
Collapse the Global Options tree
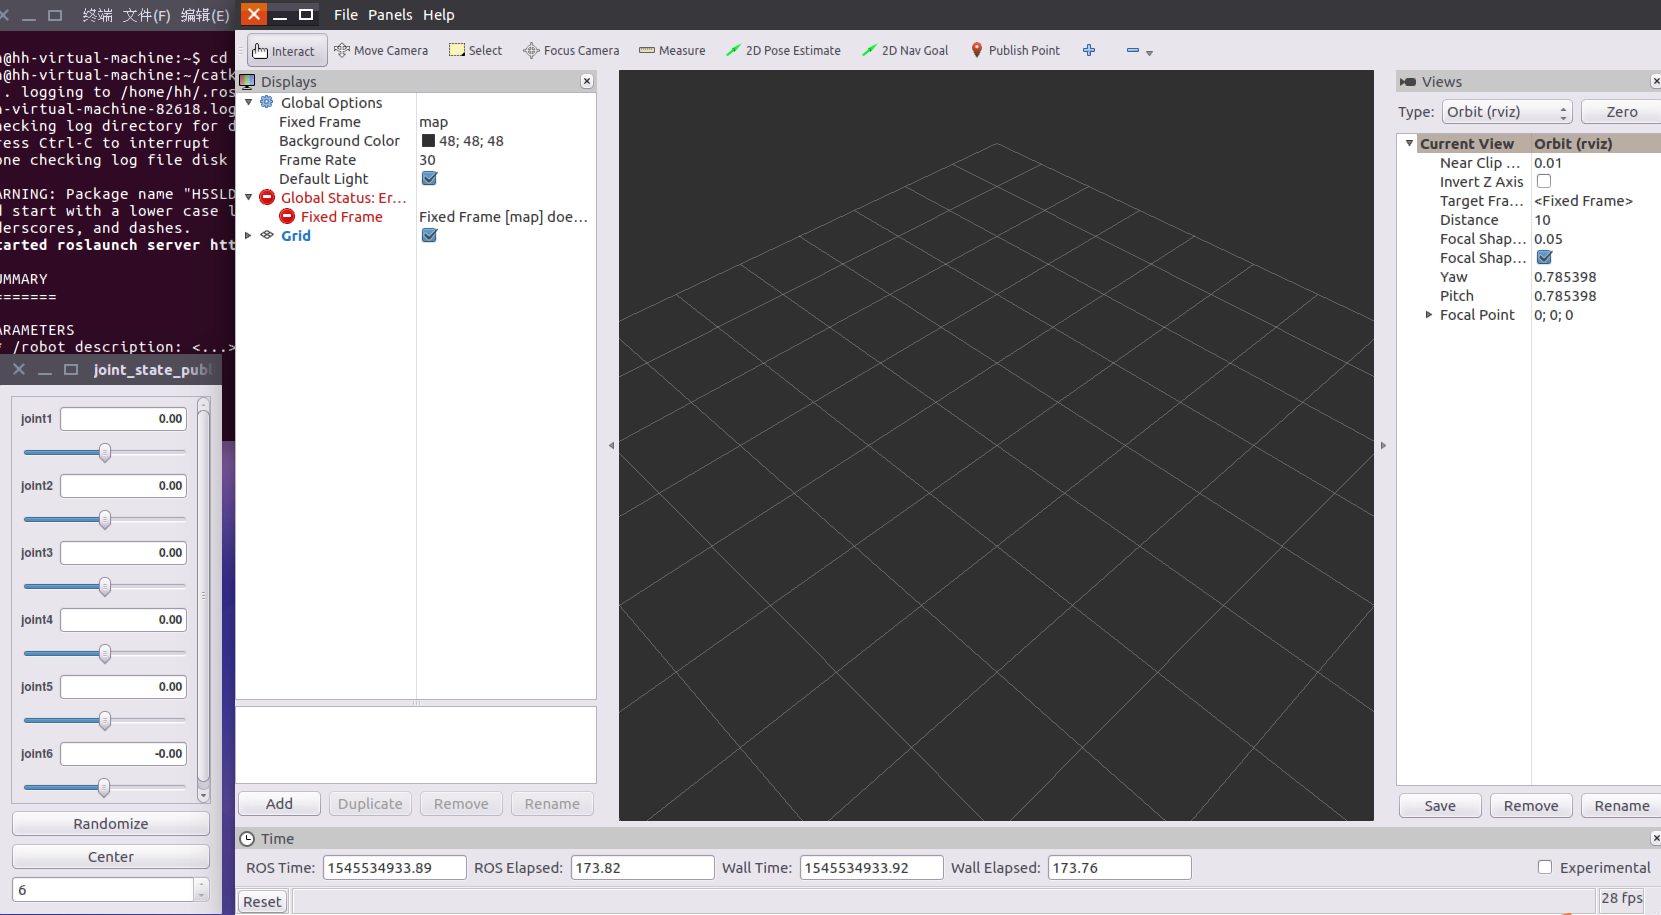249,102
